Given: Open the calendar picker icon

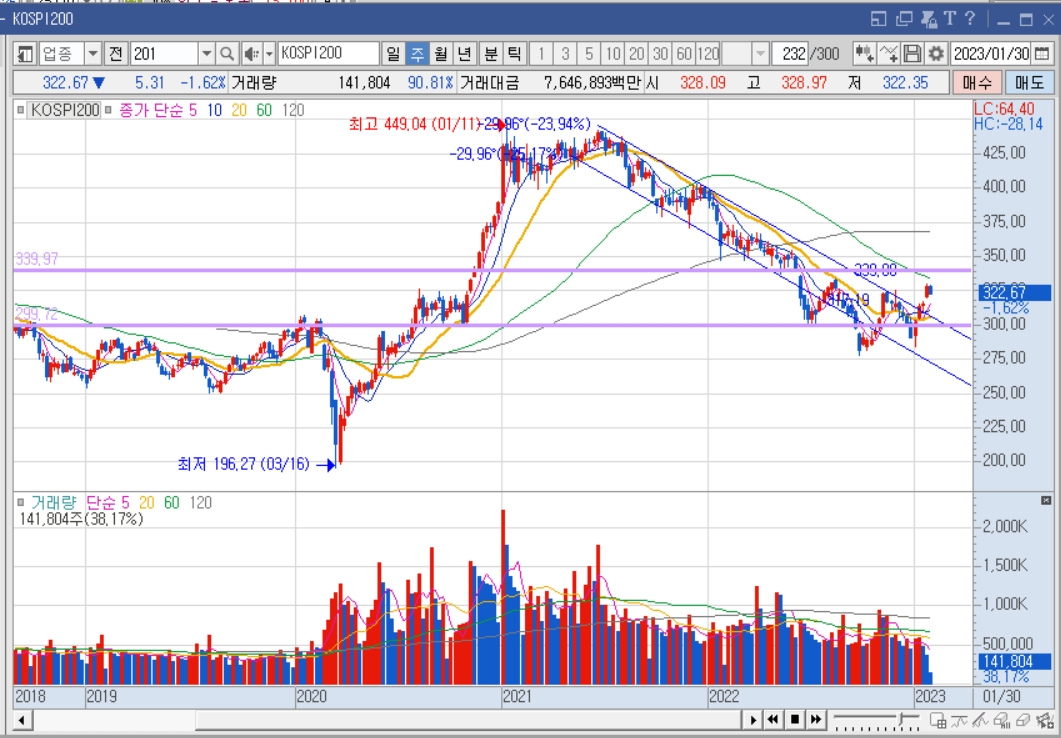Looking at the screenshot, I should (x=1043, y=53).
